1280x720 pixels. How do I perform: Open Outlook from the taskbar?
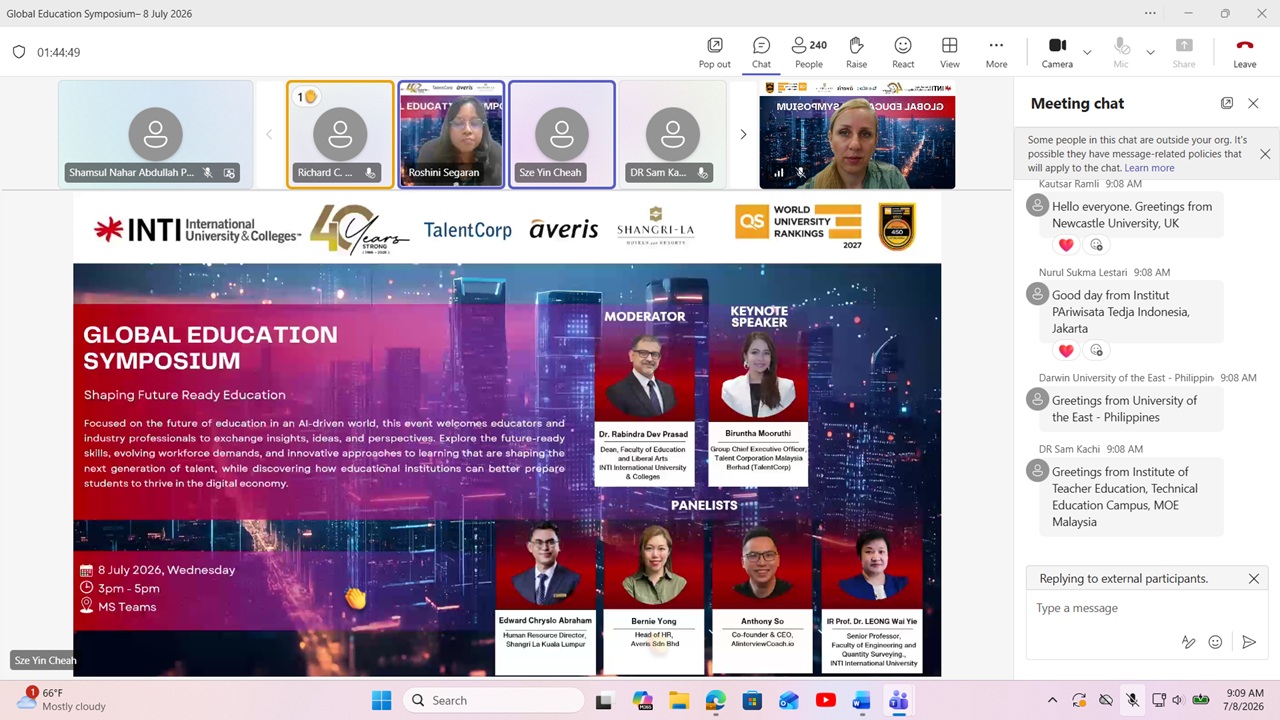tap(789, 700)
